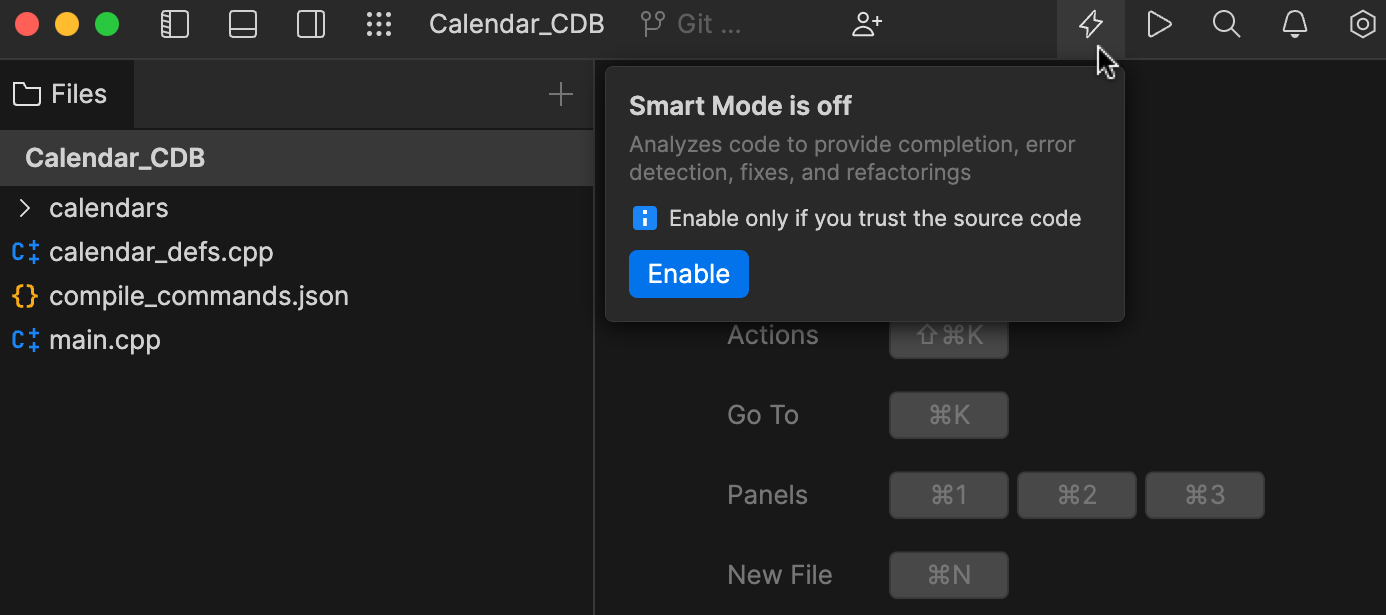Click the info icon in Smart Mode popup

click(644, 218)
